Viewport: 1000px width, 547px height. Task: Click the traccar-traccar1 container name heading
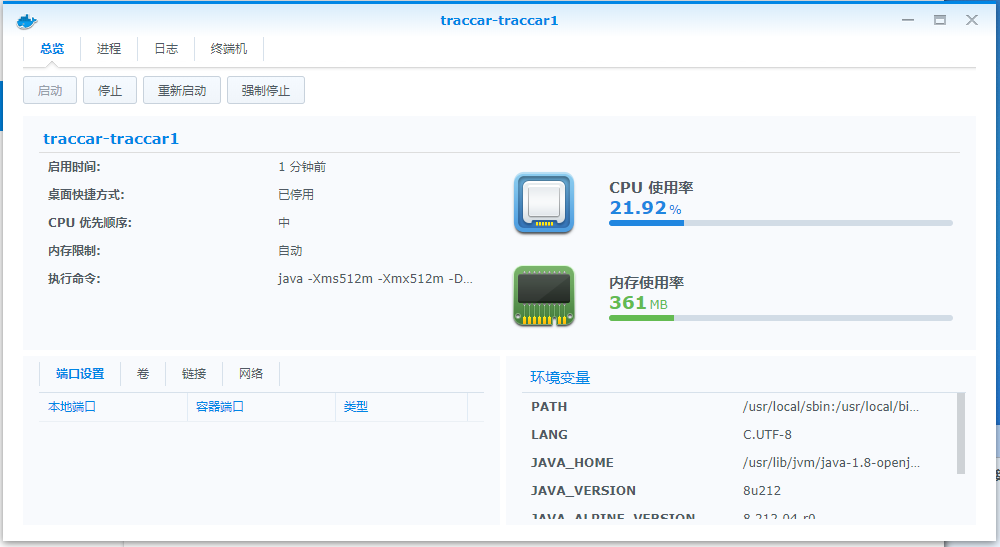click(111, 139)
